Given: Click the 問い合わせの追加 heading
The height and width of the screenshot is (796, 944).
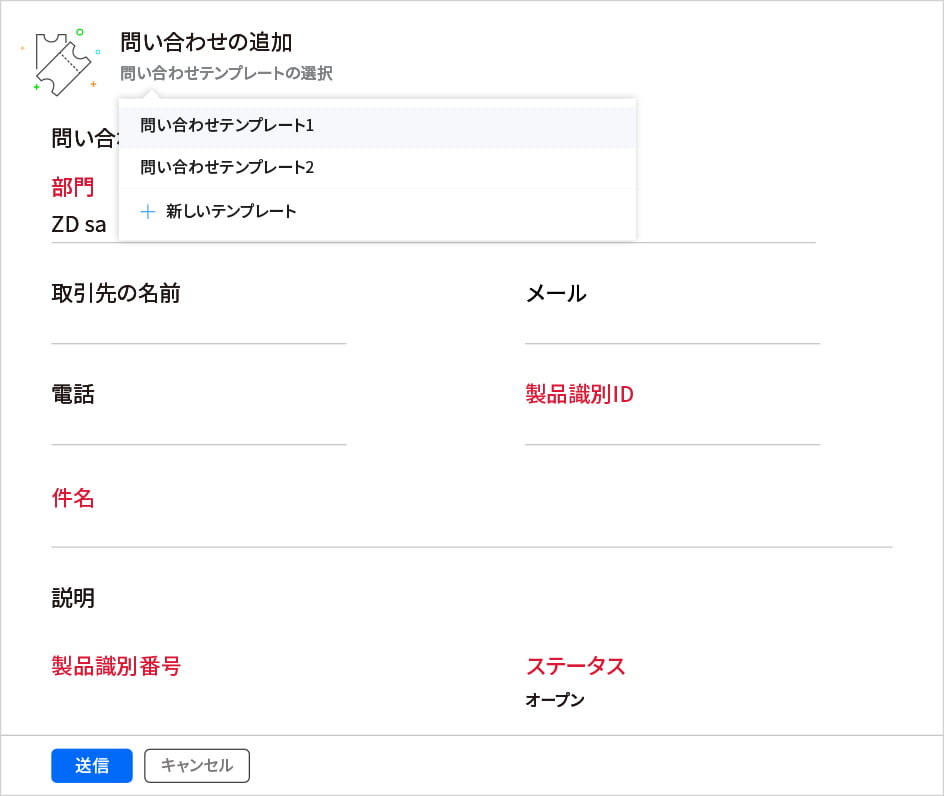Looking at the screenshot, I should coord(206,42).
